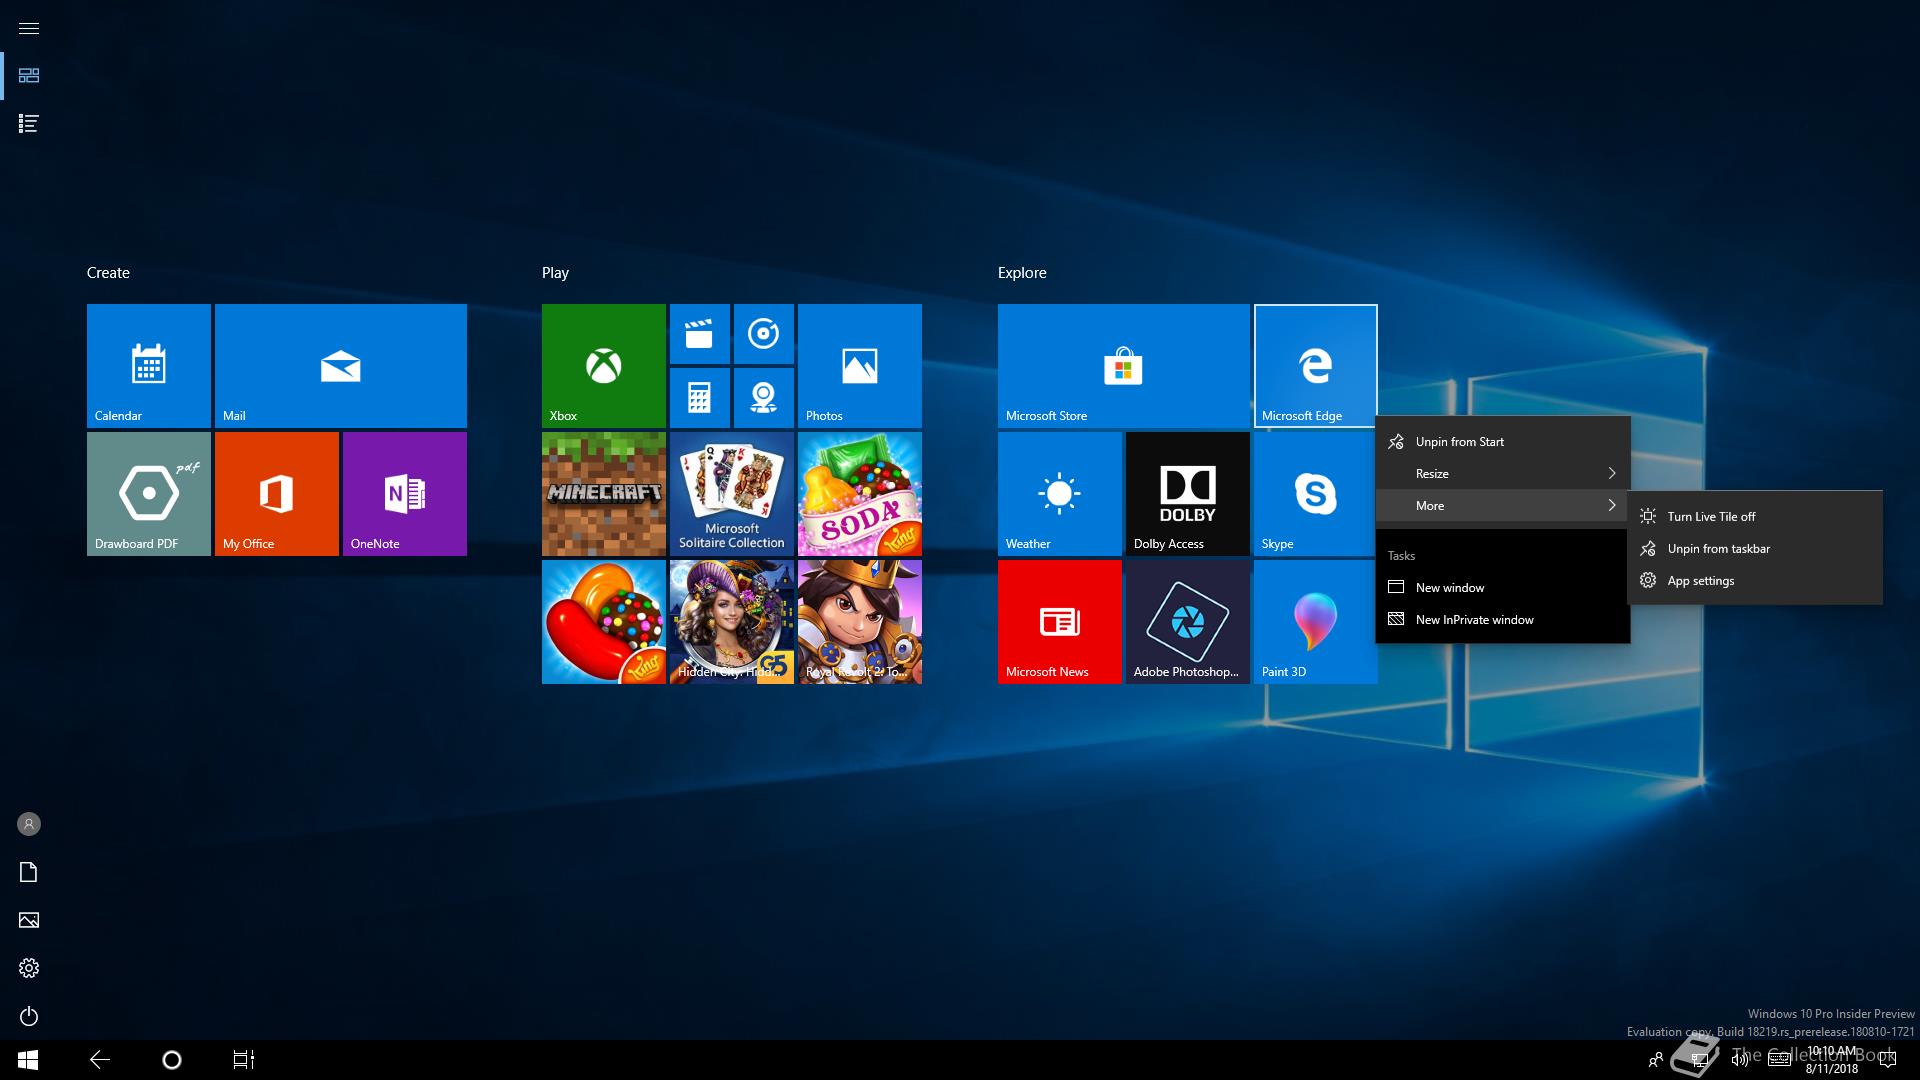Expand the hamburger menu at top-left

(29, 28)
